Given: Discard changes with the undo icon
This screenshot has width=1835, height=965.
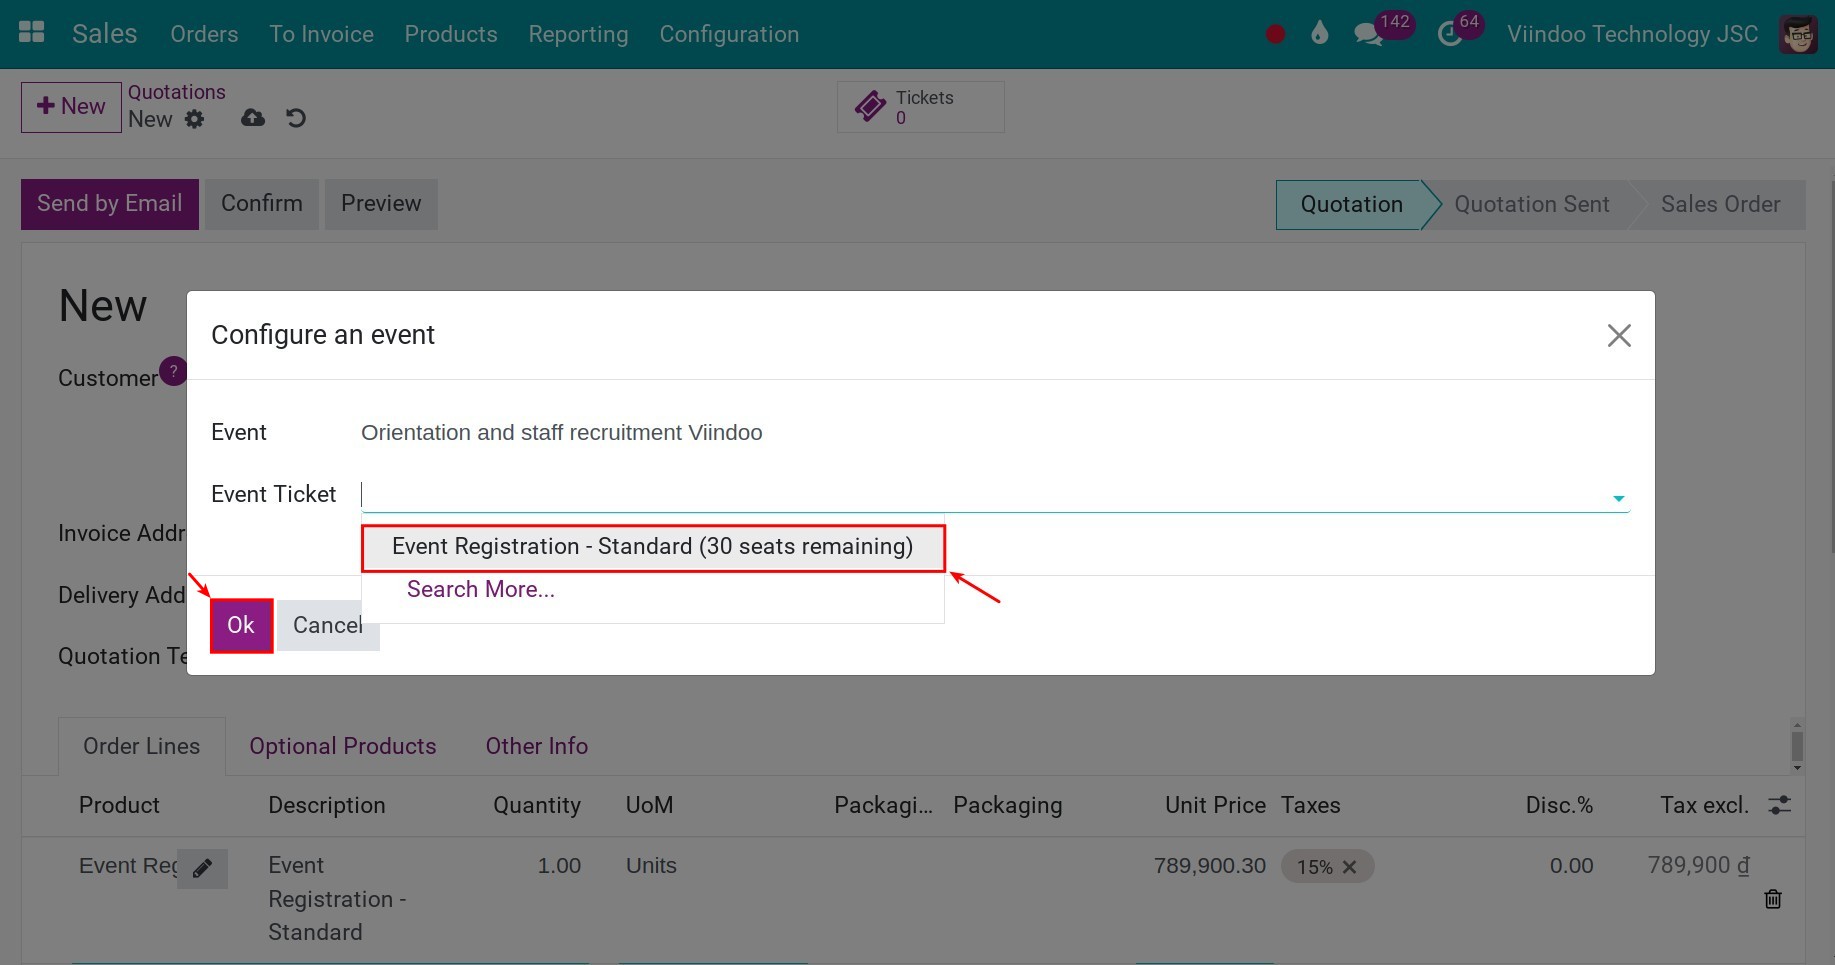Looking at the screenshot, I should click(296, 118).
